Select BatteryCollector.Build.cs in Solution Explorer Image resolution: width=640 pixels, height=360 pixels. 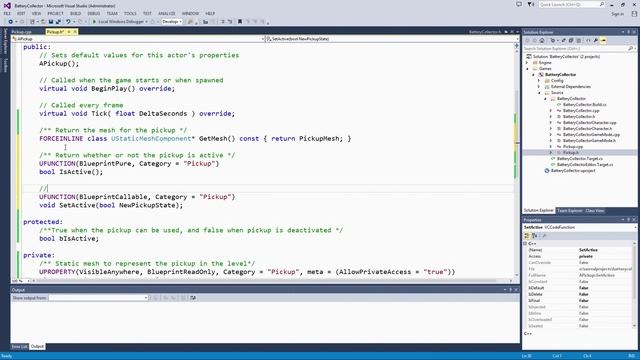(x=584, y=104)
